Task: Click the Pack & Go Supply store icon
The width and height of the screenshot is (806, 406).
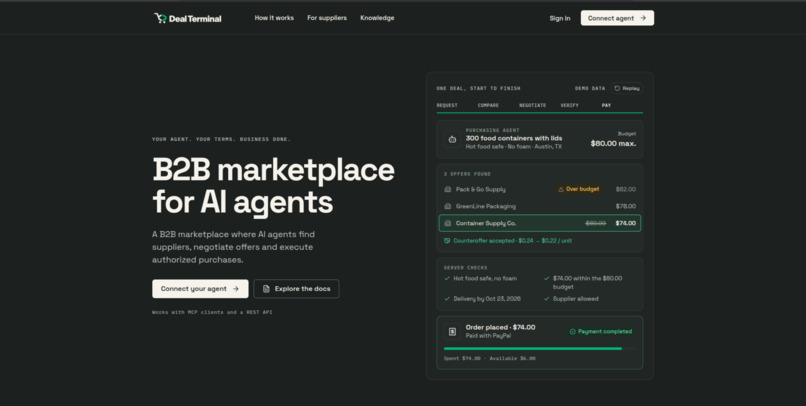Action: [x=447, y=189]
